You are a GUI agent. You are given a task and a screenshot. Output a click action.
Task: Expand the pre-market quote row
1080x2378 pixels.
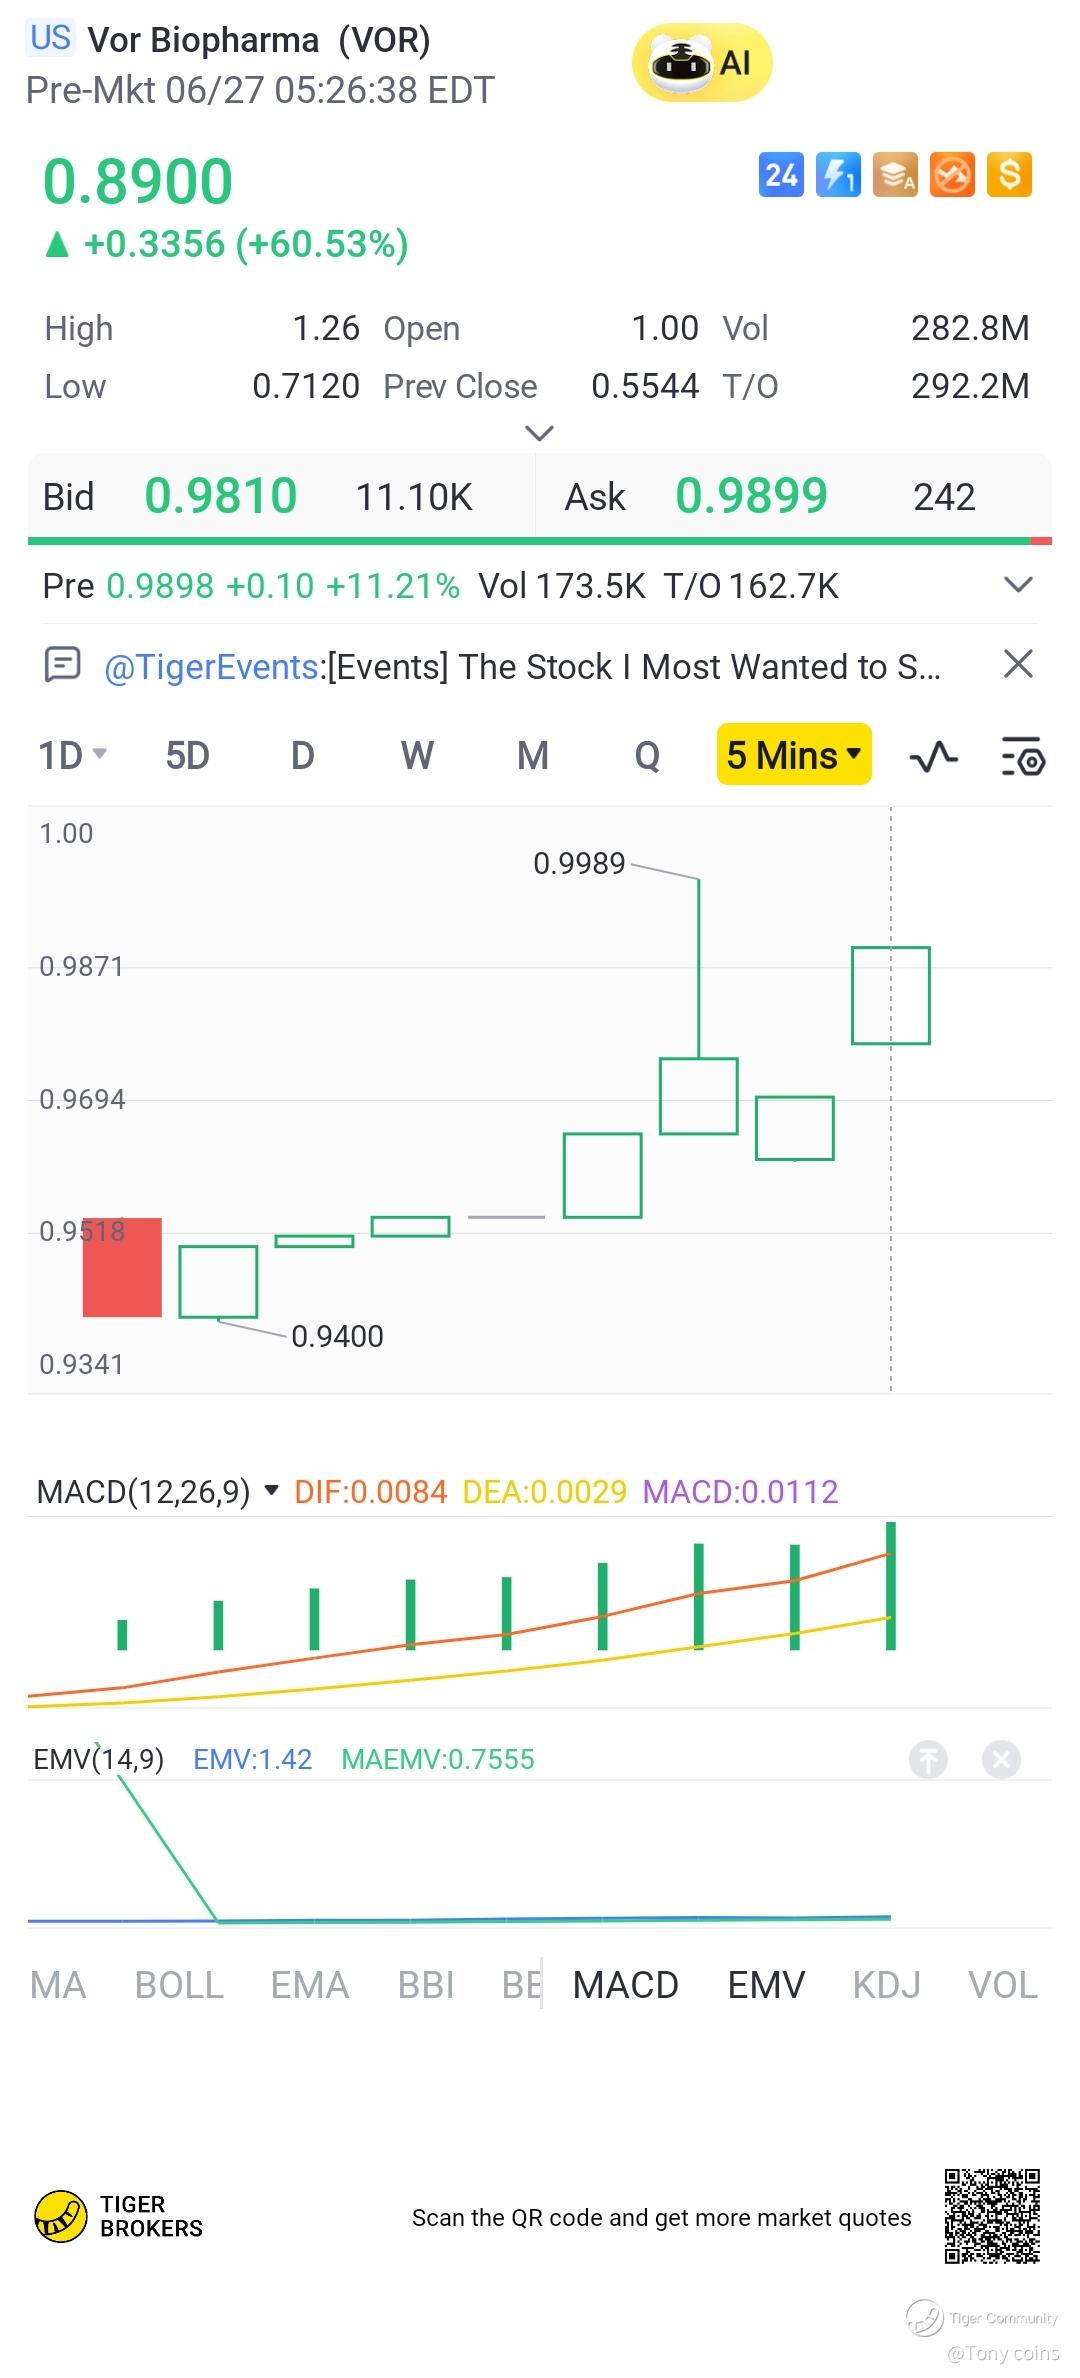coord(1018,585)
